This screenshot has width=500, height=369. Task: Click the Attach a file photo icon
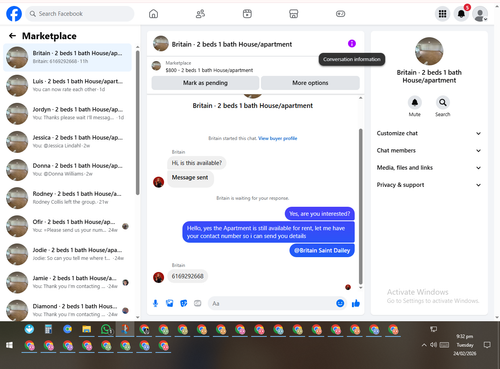(170, 303)
